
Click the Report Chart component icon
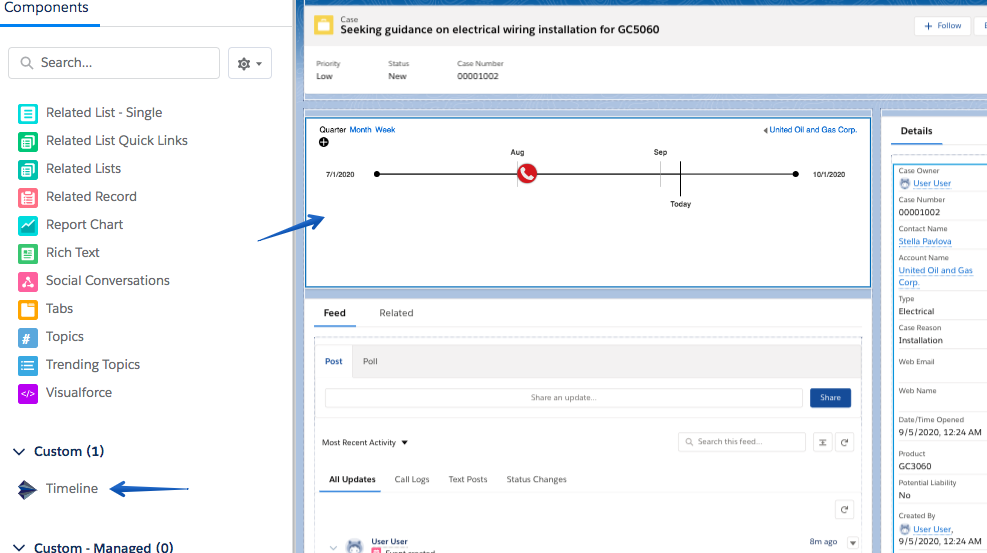(x=28, y=225)
